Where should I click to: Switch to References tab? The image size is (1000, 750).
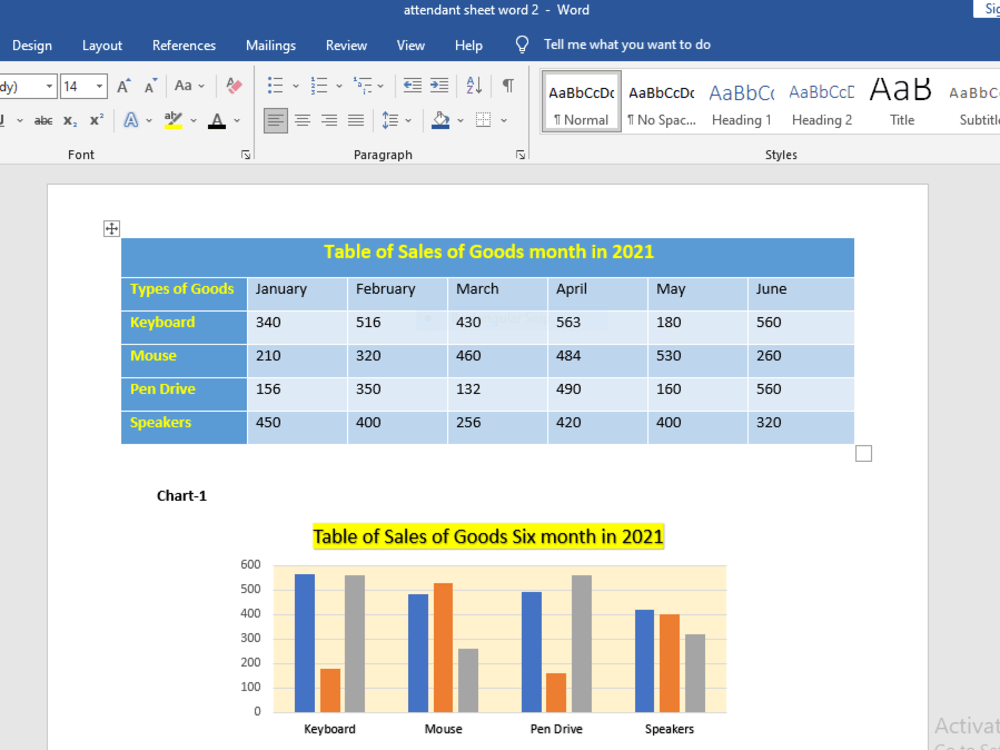[x=184, y=45]
